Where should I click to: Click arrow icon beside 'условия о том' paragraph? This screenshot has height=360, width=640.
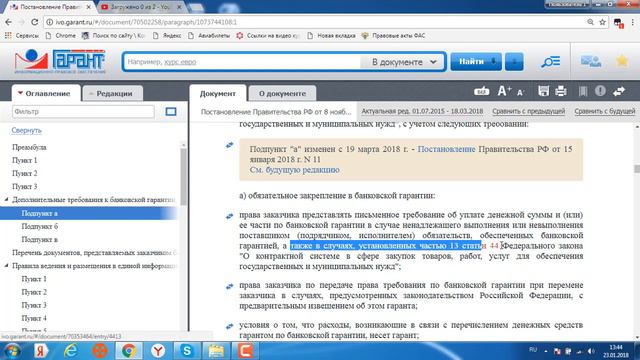[x=229, y=326]
